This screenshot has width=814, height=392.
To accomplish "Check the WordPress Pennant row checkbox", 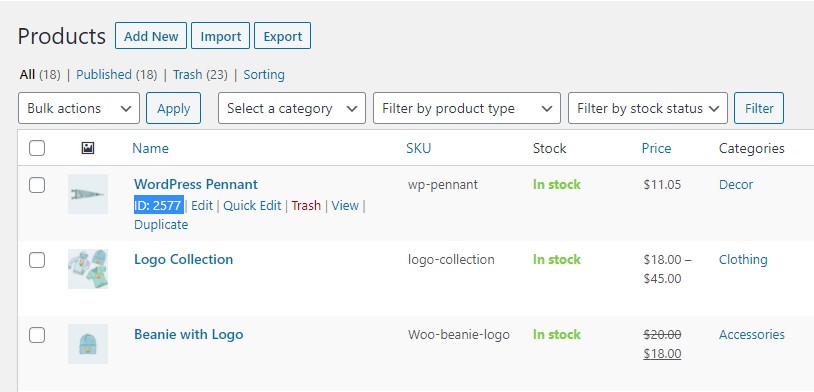I will point(37,185).
